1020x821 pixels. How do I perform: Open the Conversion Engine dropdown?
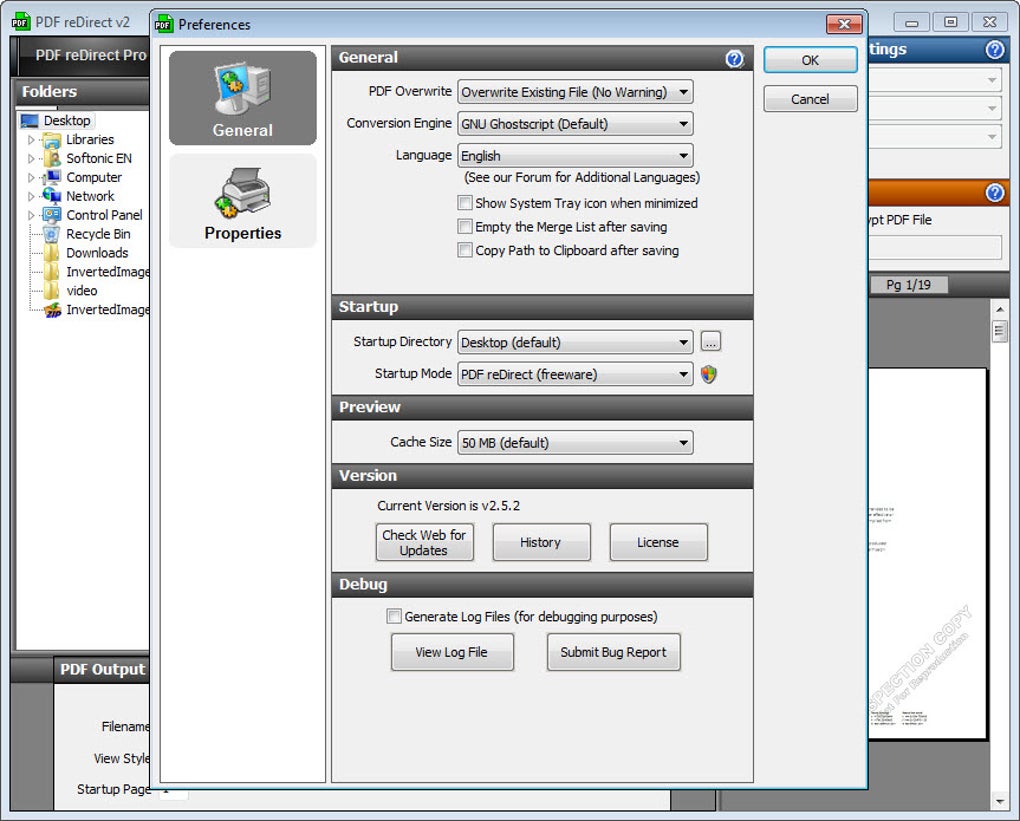click(575, 124)
